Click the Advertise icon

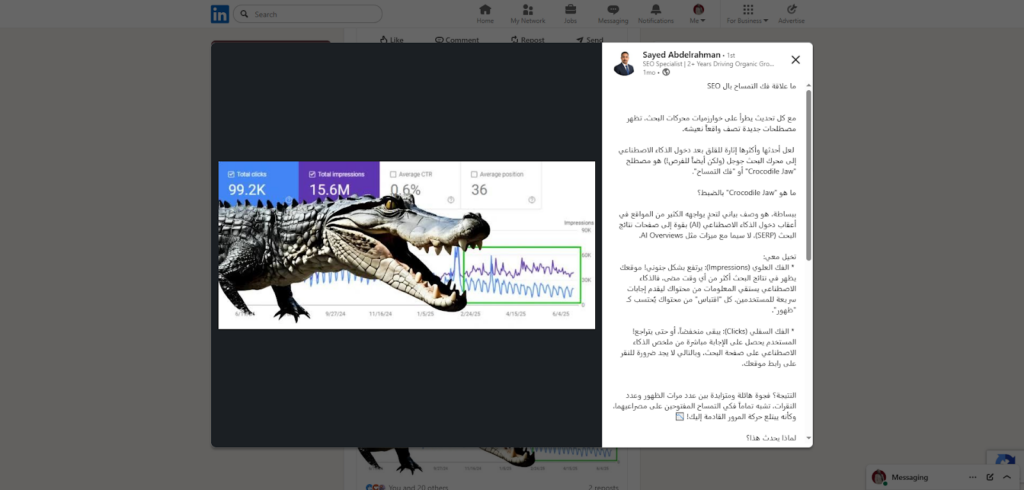click(x=791, y=13)
